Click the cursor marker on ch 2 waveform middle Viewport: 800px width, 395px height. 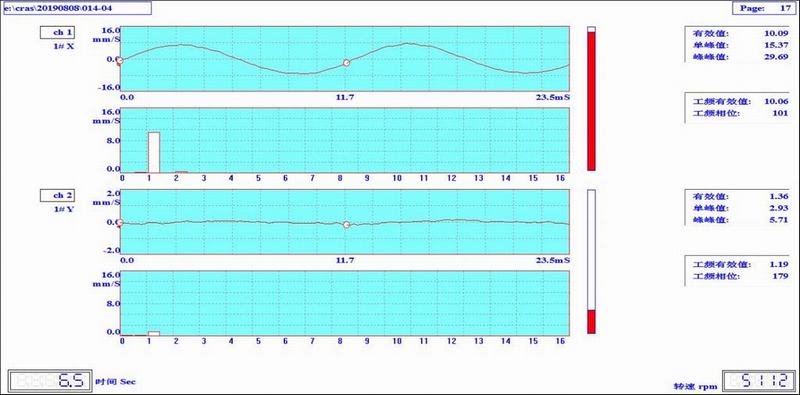[346, 225]
